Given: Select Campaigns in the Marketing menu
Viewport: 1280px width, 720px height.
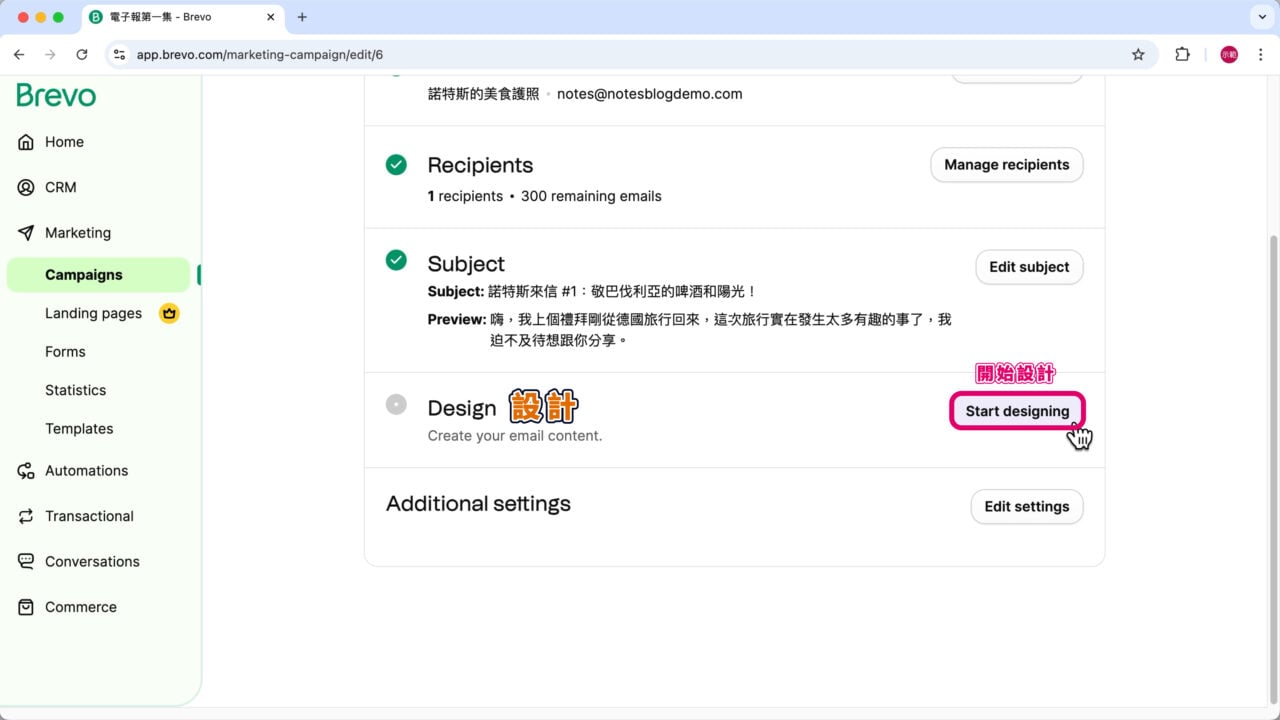Looking at the screenshot, I should click(x=83, y=274).
